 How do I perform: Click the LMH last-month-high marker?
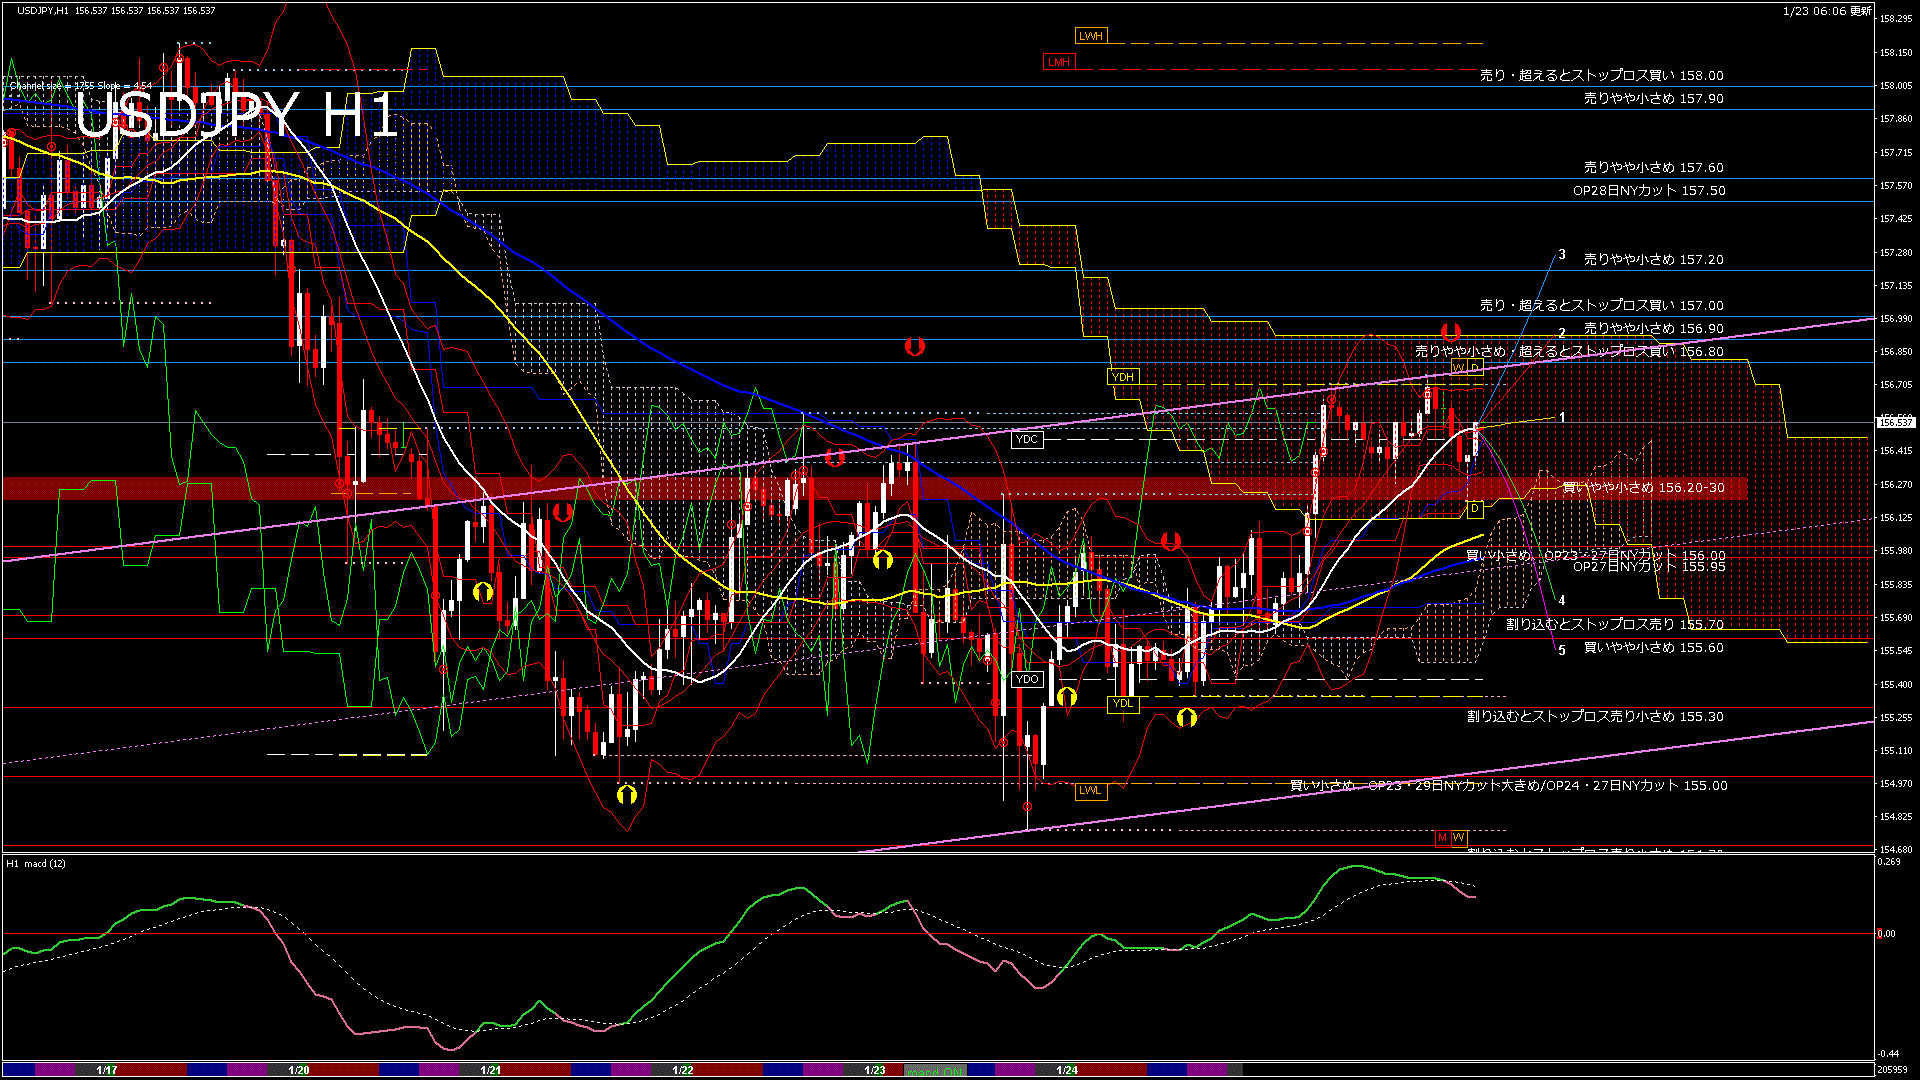pos(1058,62)
